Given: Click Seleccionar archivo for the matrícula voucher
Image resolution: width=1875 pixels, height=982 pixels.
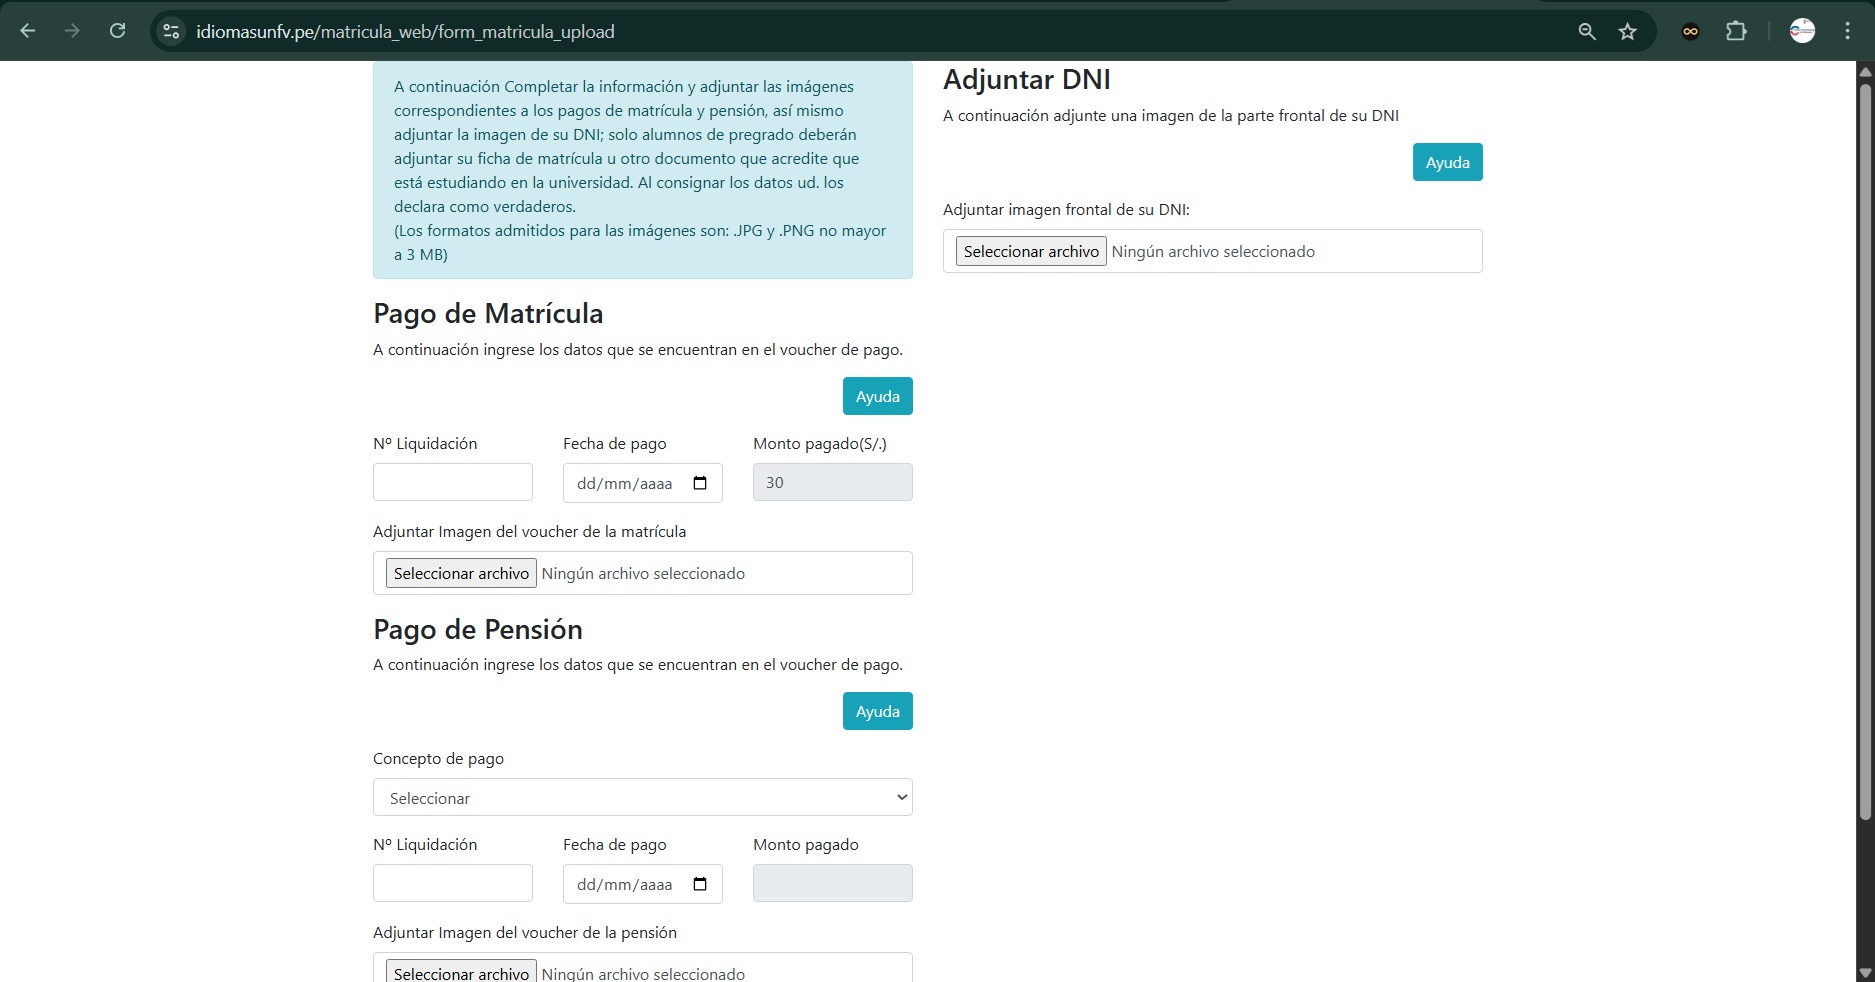Looking at the screenshot, I should click(x=461, y=573).
